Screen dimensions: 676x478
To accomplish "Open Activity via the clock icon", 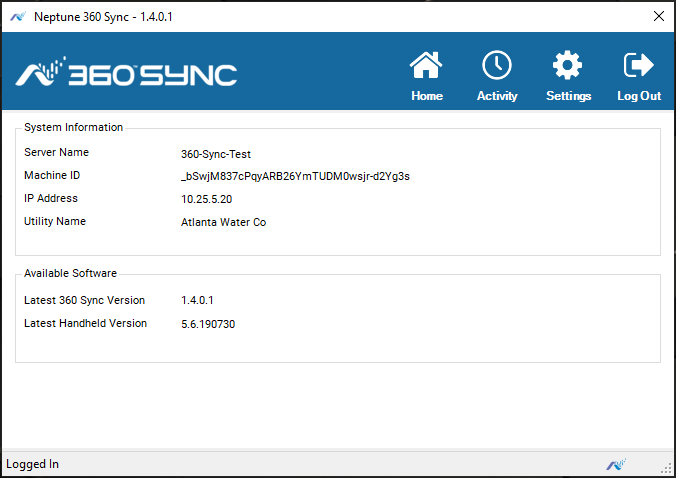I will (x=497, y=67).
